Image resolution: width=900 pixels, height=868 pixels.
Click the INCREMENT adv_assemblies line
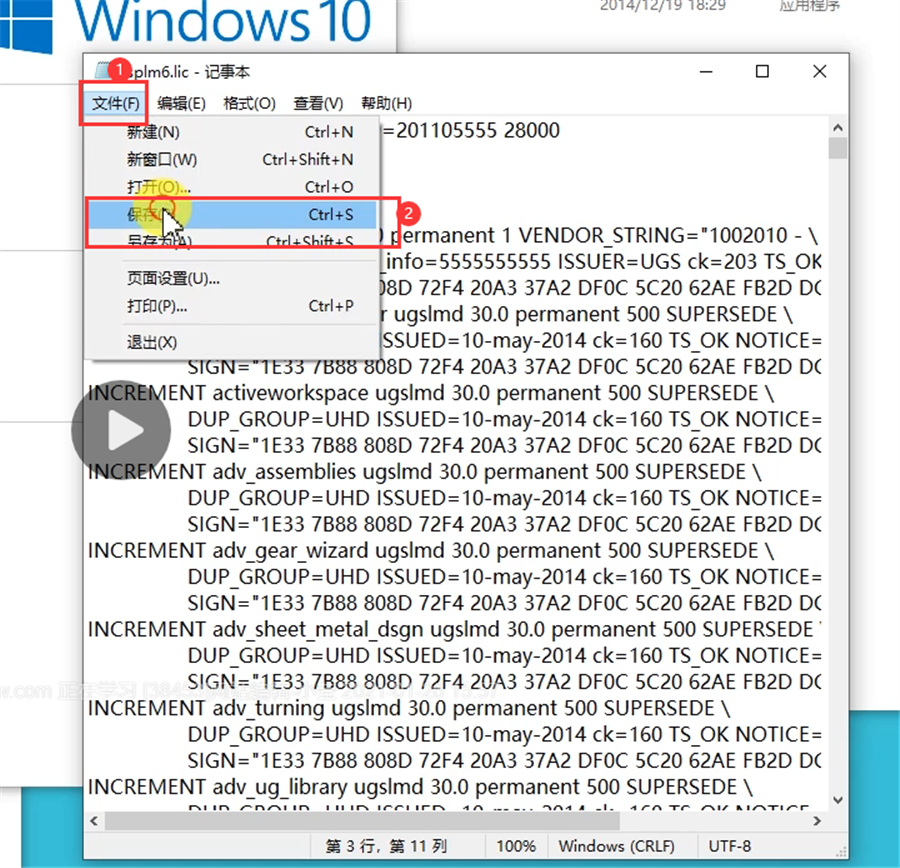(424, 472)
